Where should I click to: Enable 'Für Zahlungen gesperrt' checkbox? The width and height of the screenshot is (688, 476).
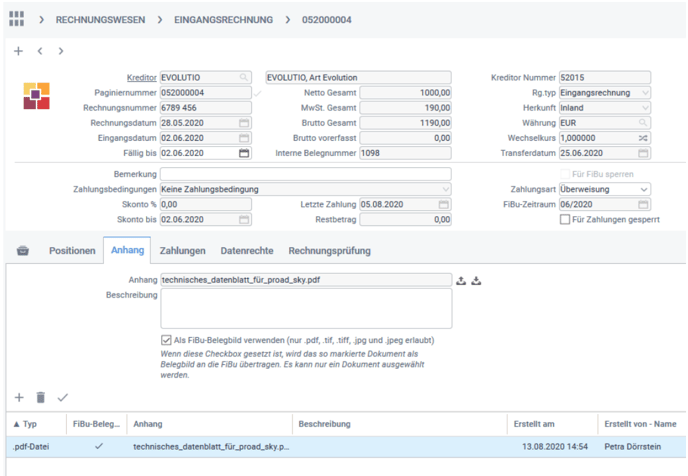(565, 219)
